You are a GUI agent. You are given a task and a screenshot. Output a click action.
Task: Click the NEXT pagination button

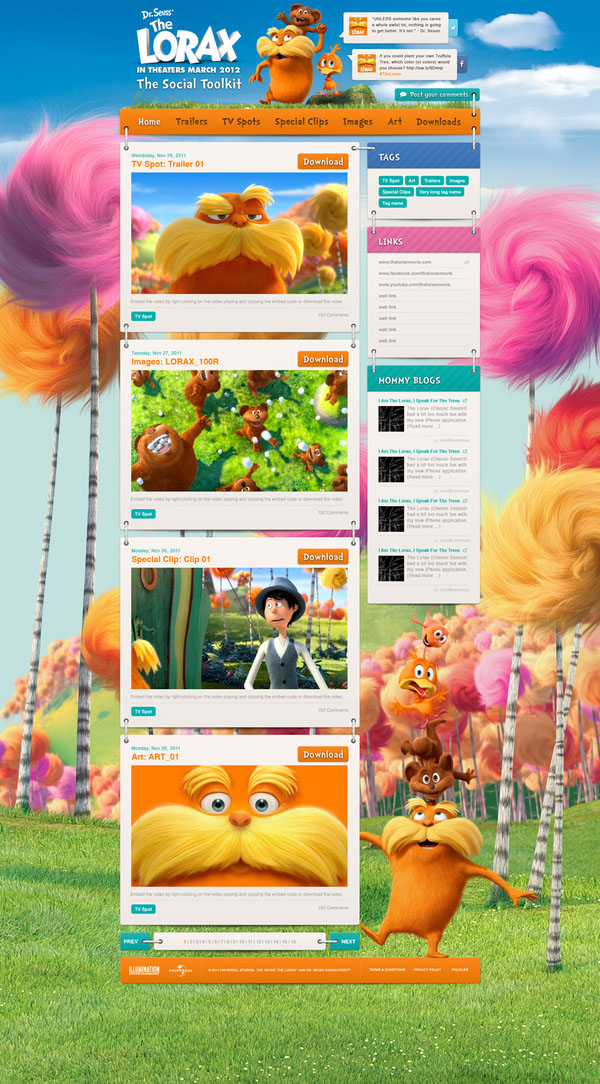point(345,941)
